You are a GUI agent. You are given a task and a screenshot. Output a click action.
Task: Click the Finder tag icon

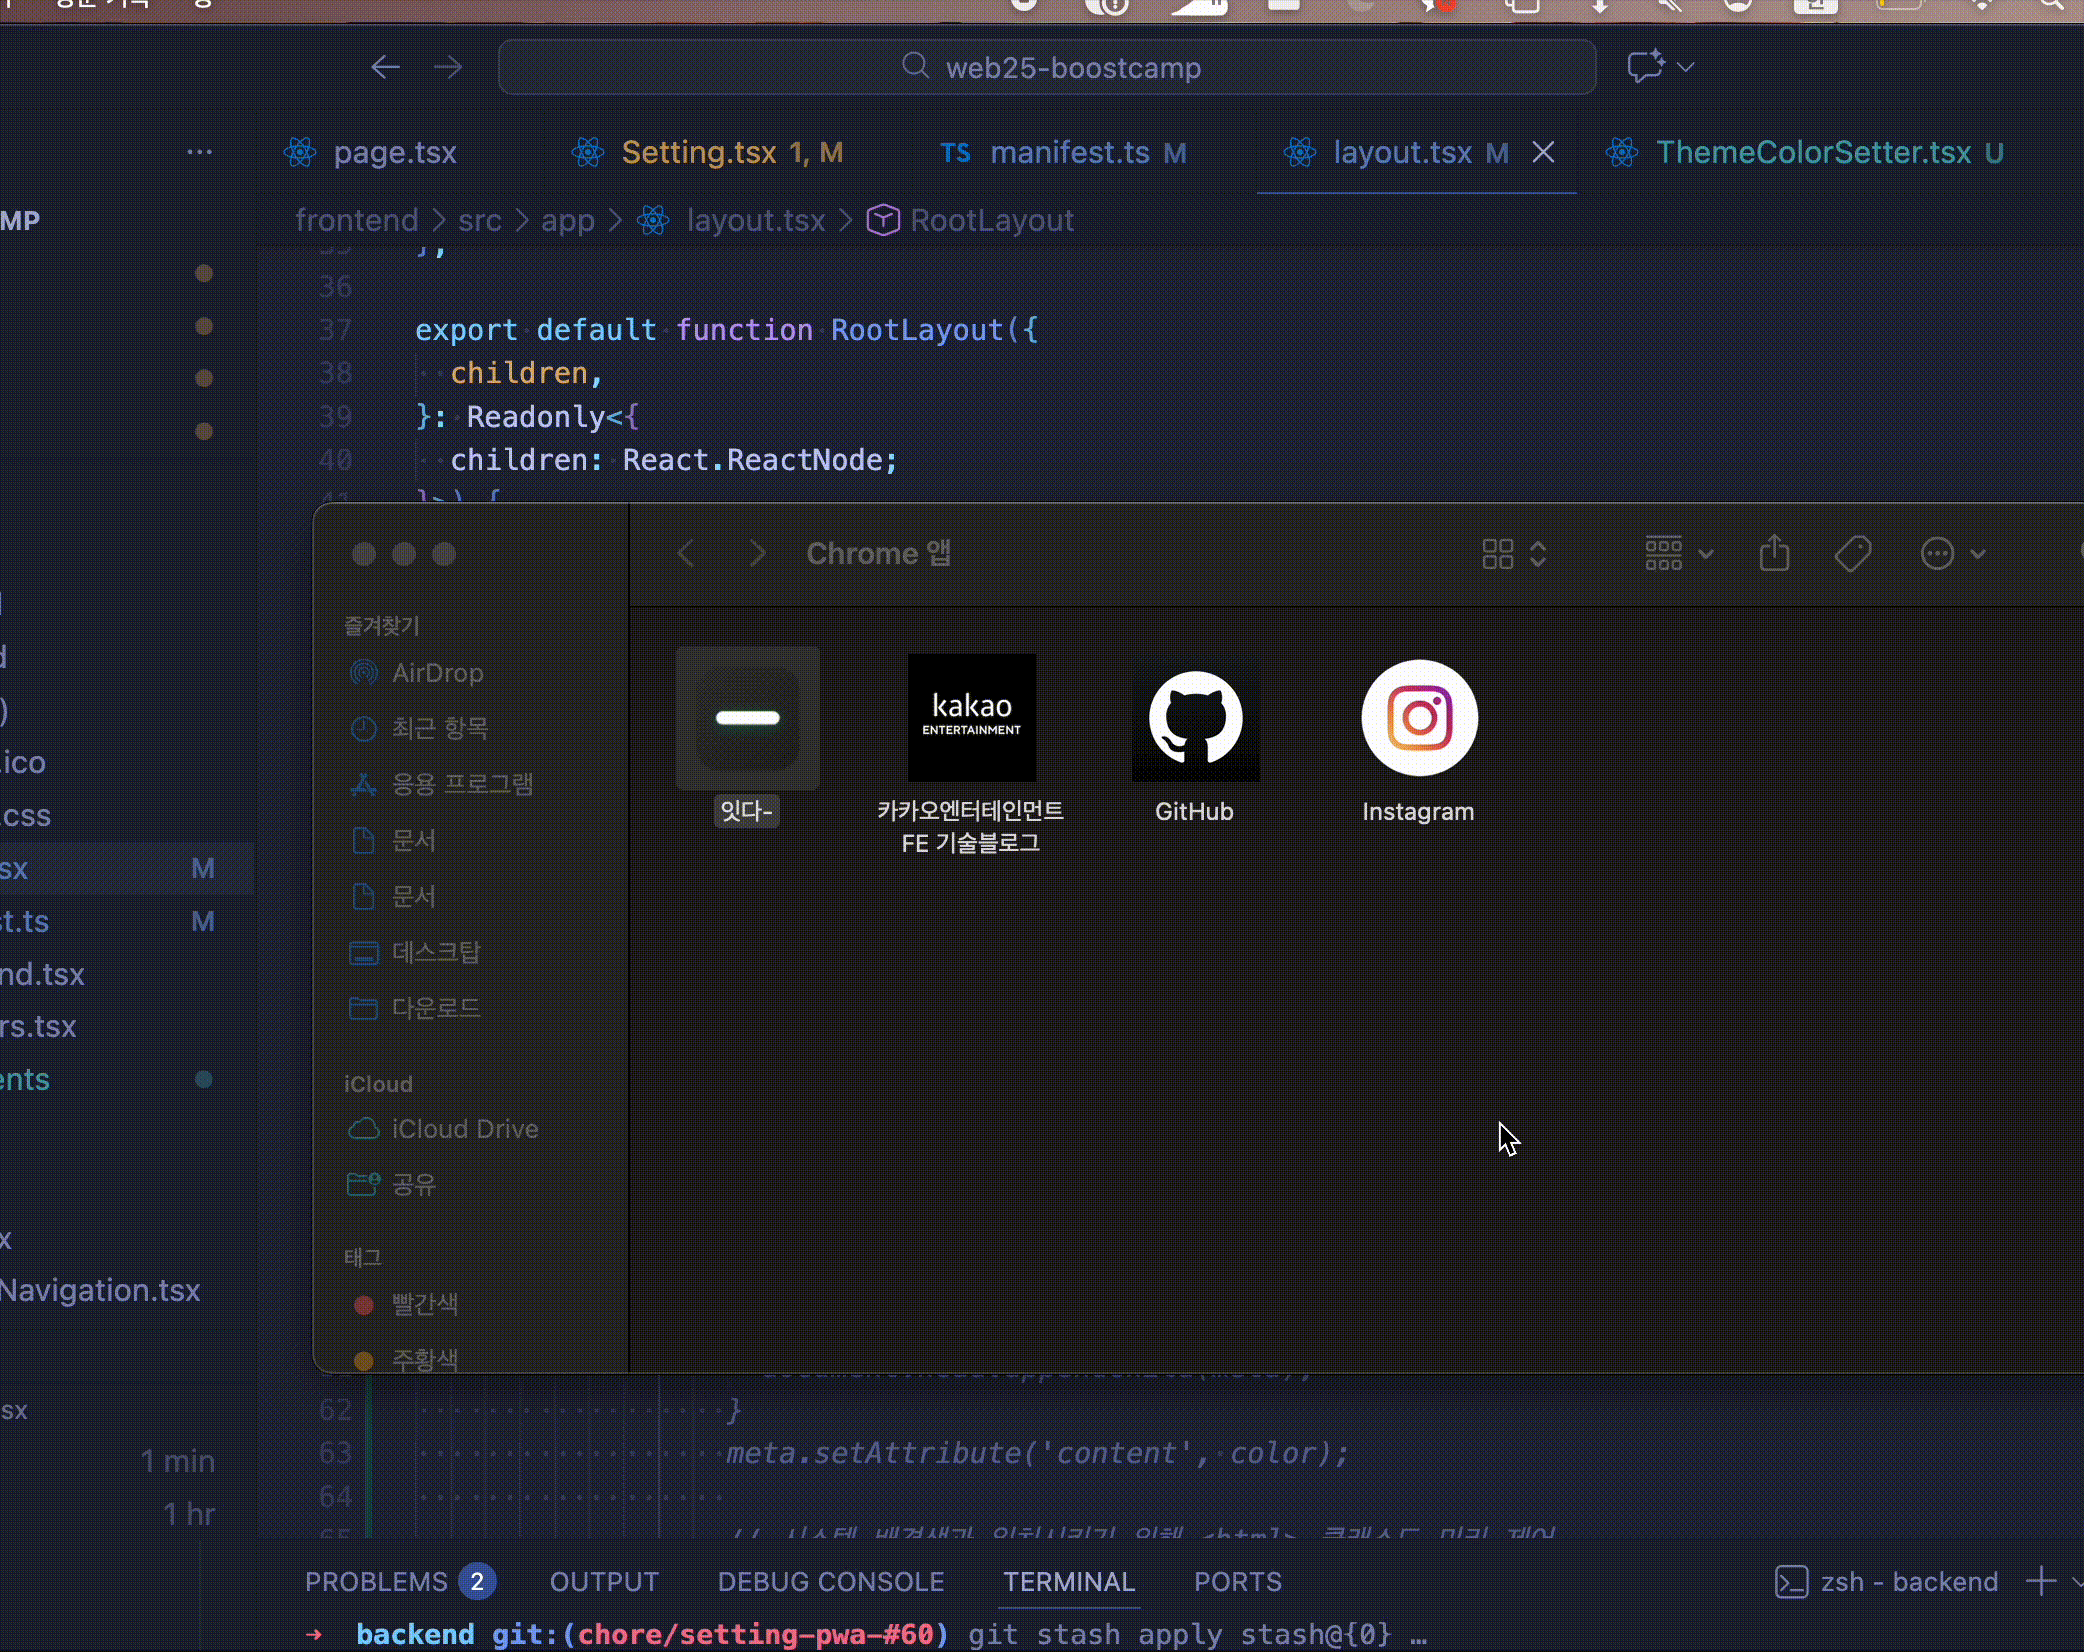tap(1853, 553)
